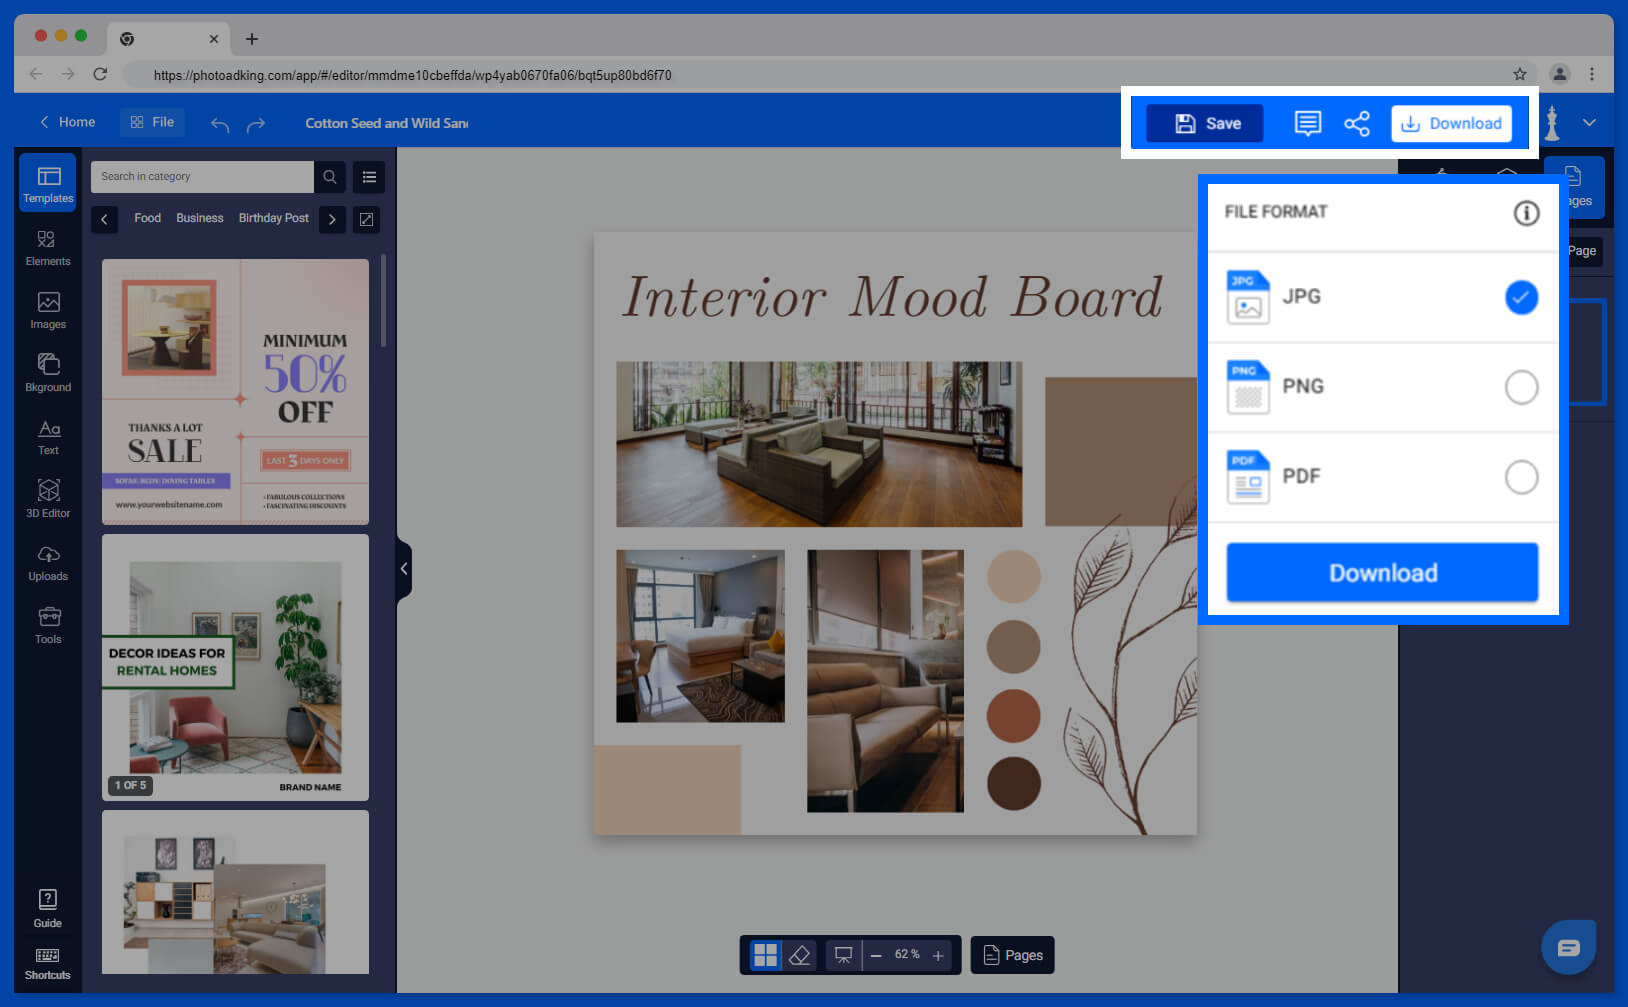1628x1007 pixels.
Task: Open the Text tool panel
Action: (x=47, y=437)
